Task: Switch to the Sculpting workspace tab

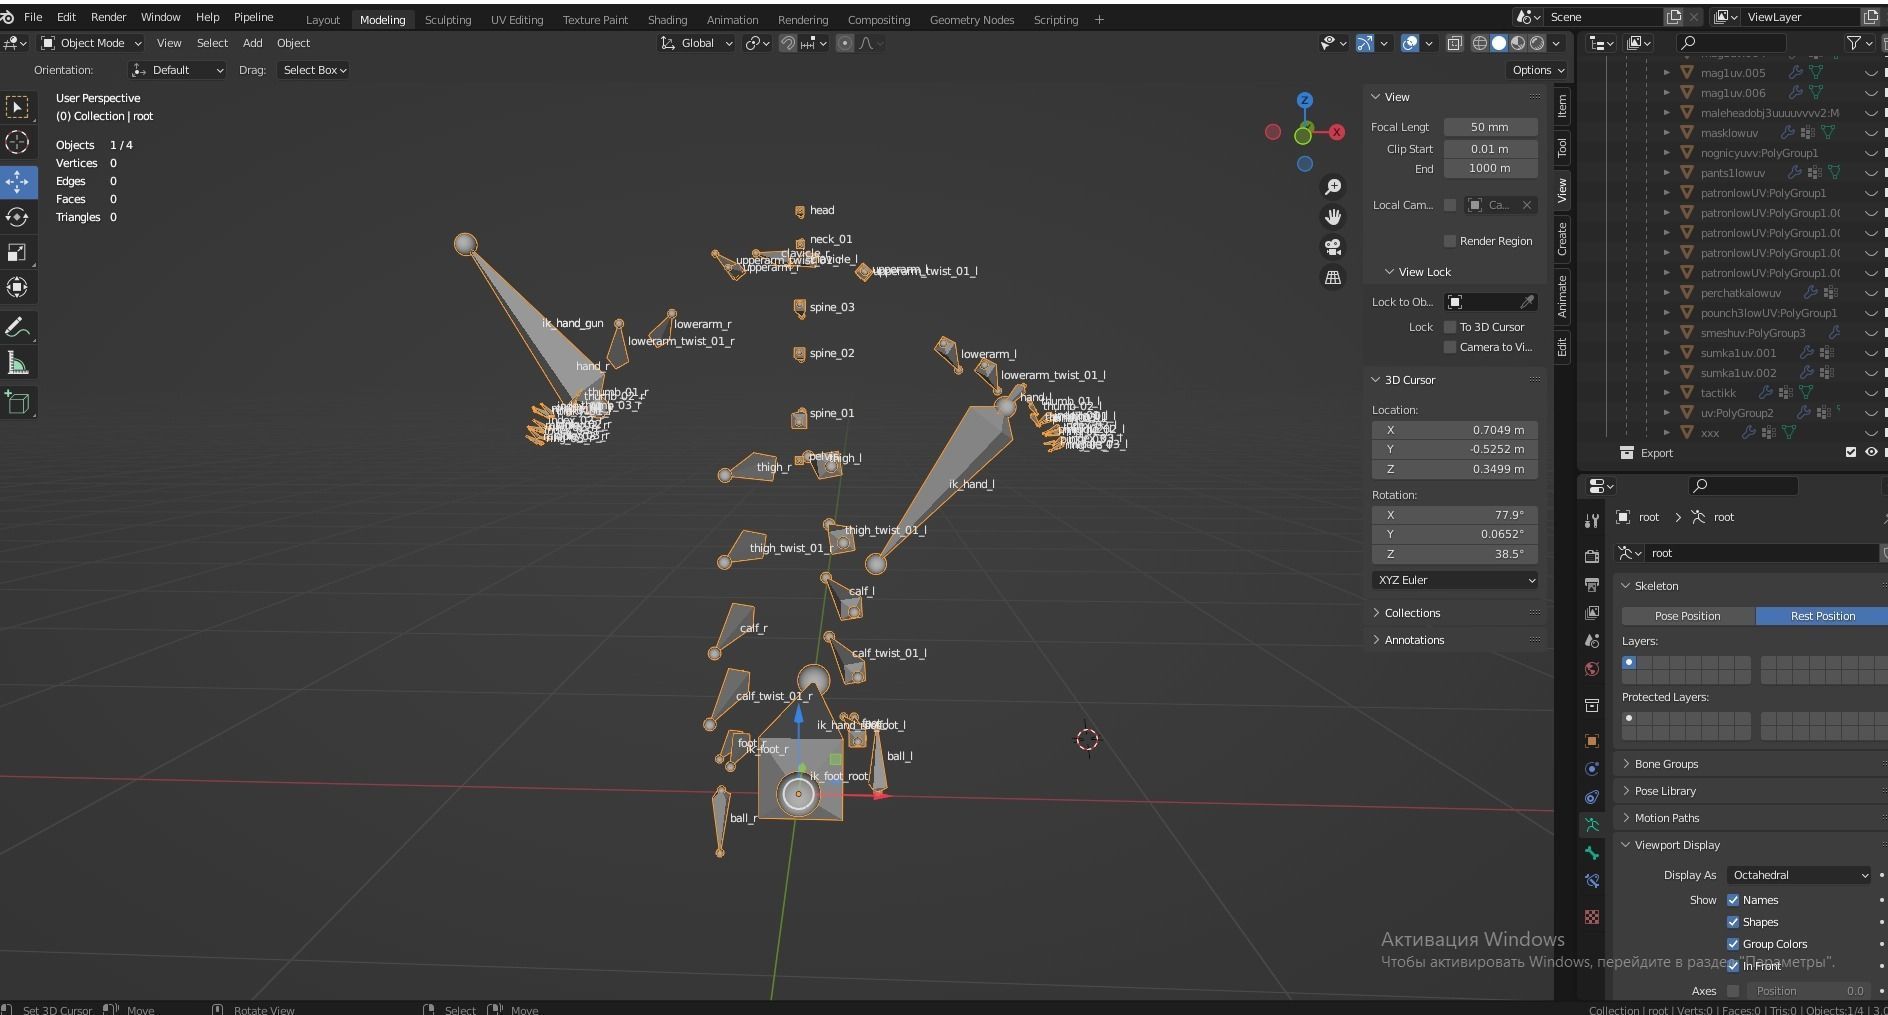Action: (x=448, y=19)
